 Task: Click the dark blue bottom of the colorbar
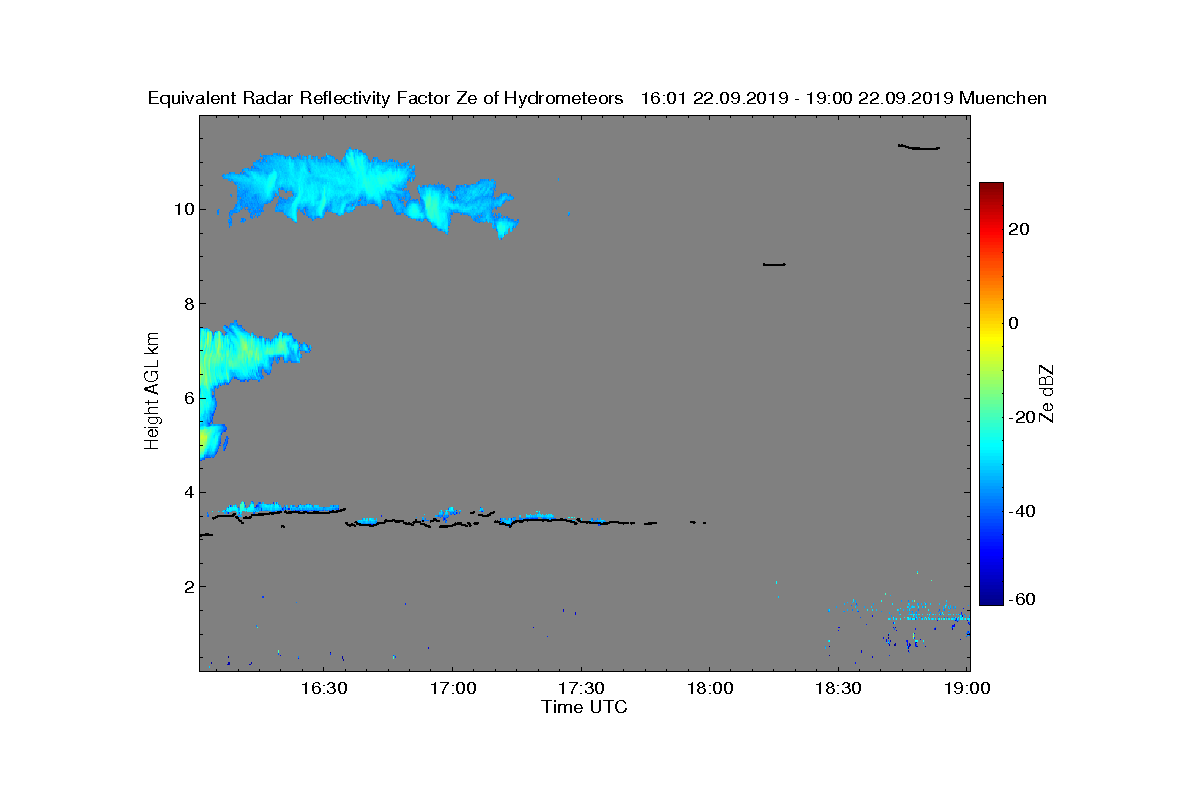pyautogui.click(x=991, y=598)
